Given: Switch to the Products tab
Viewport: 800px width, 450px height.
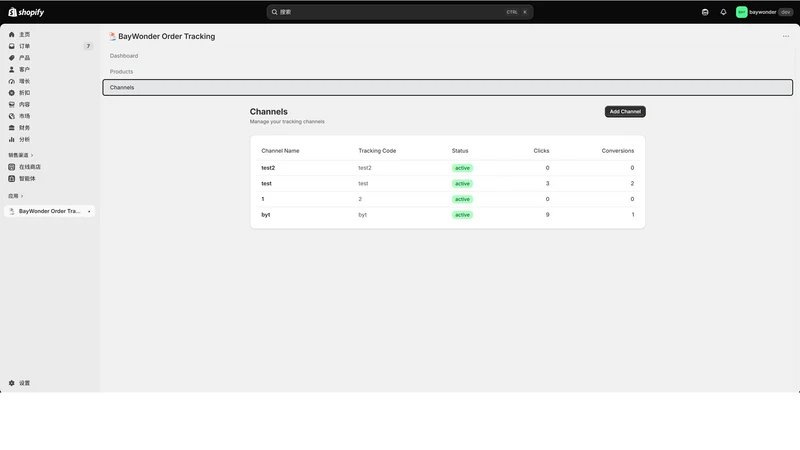Looking at the screenshot, I should (121, 71).
